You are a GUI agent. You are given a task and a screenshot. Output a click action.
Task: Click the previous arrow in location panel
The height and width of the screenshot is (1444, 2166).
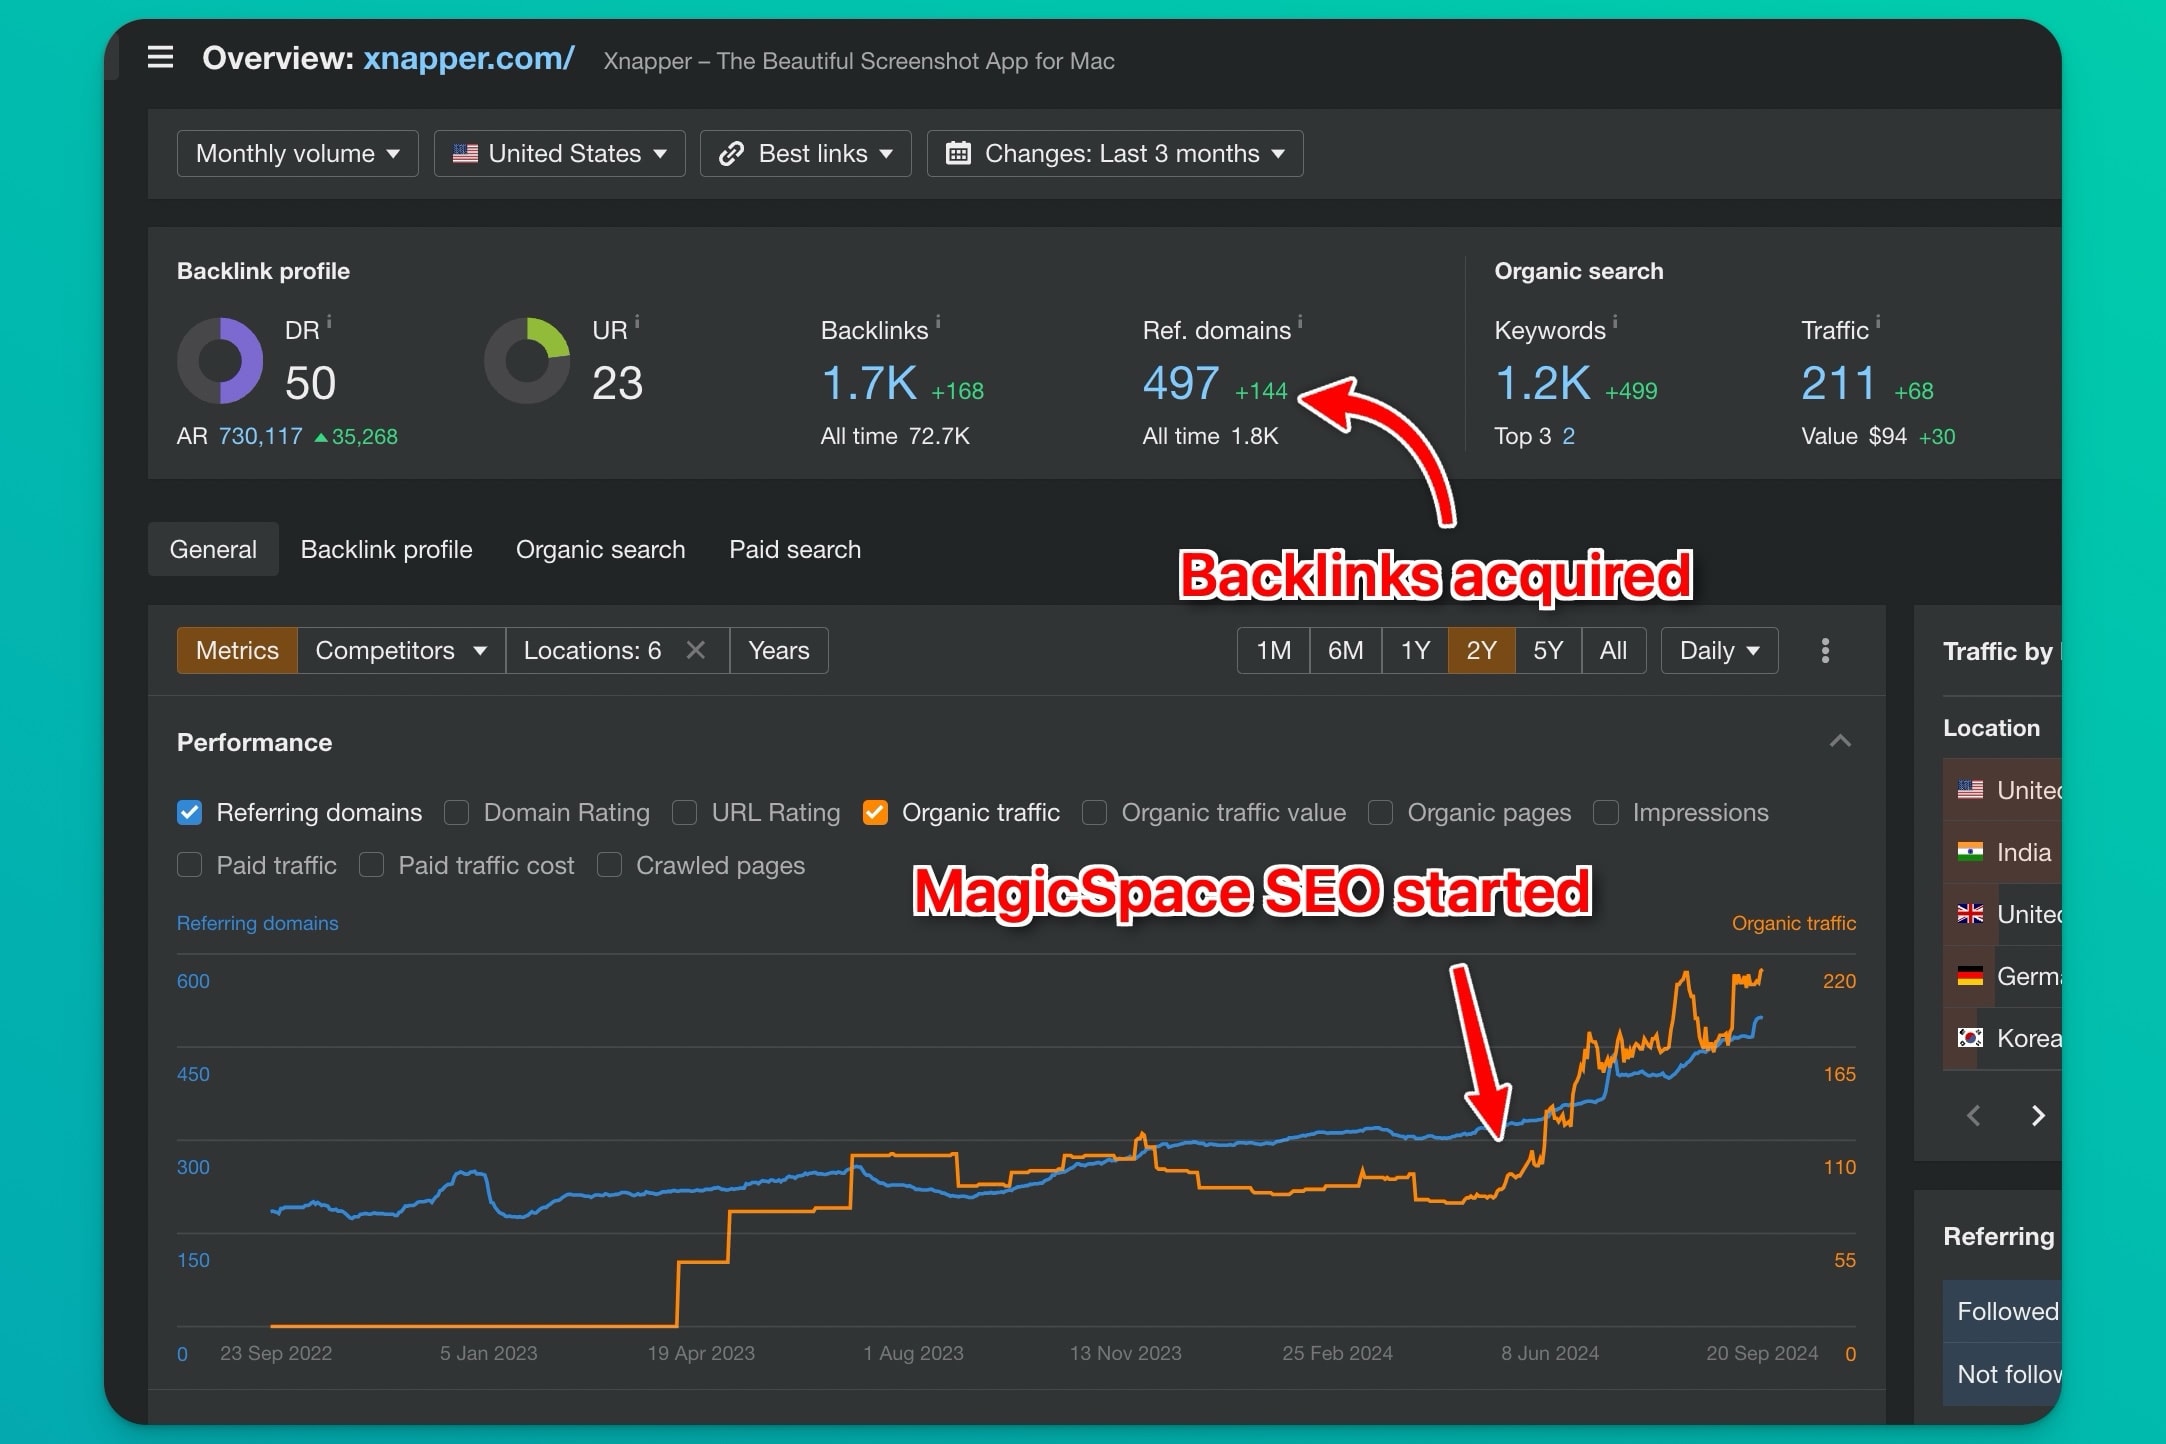click(x=1973, y=1115)
